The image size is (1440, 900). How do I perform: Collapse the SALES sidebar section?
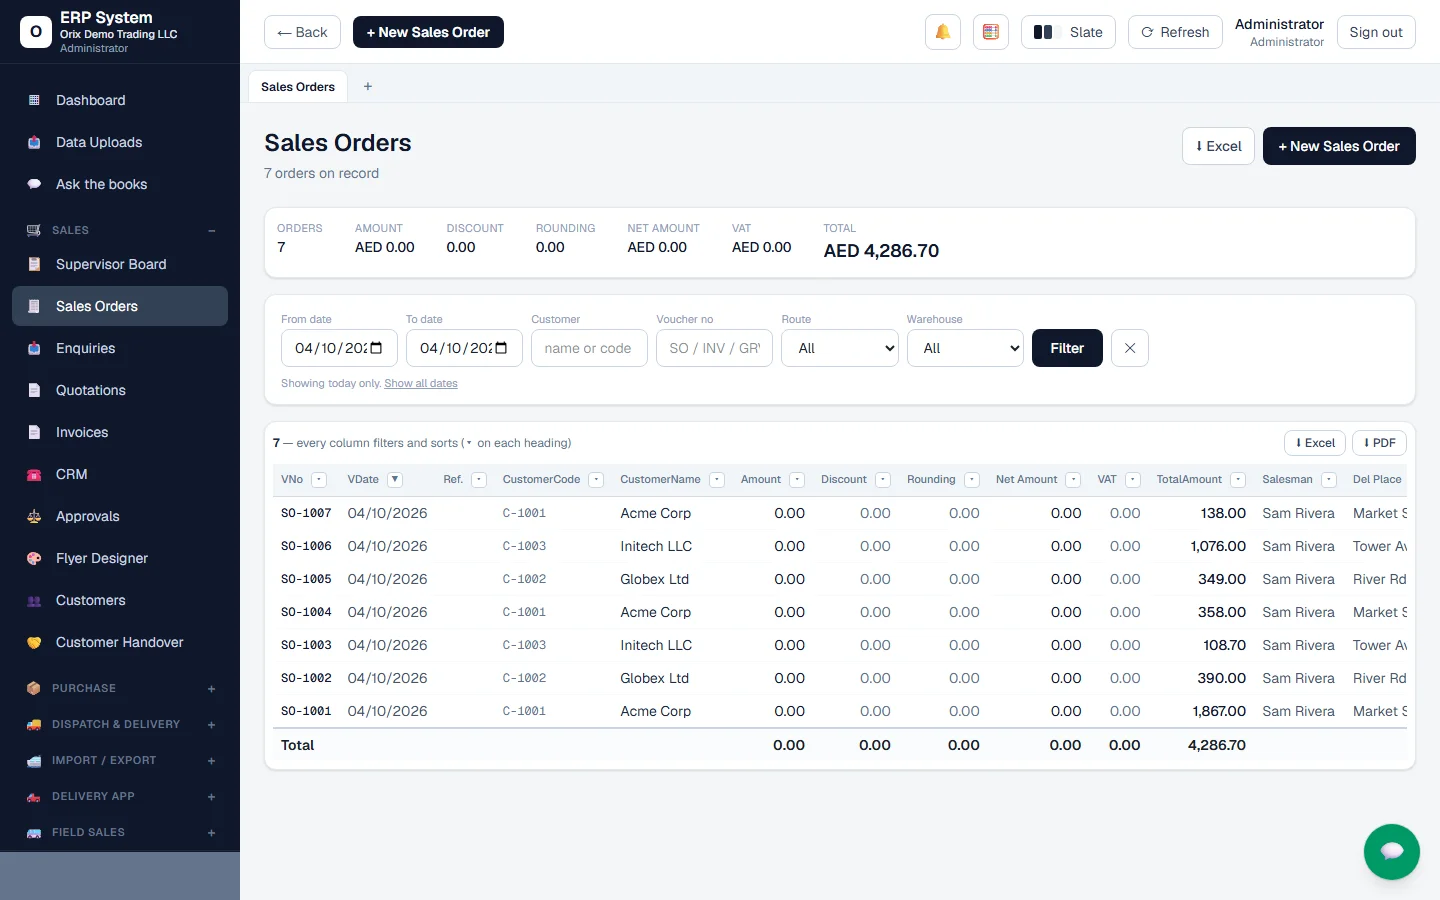[x=212, y=230]
